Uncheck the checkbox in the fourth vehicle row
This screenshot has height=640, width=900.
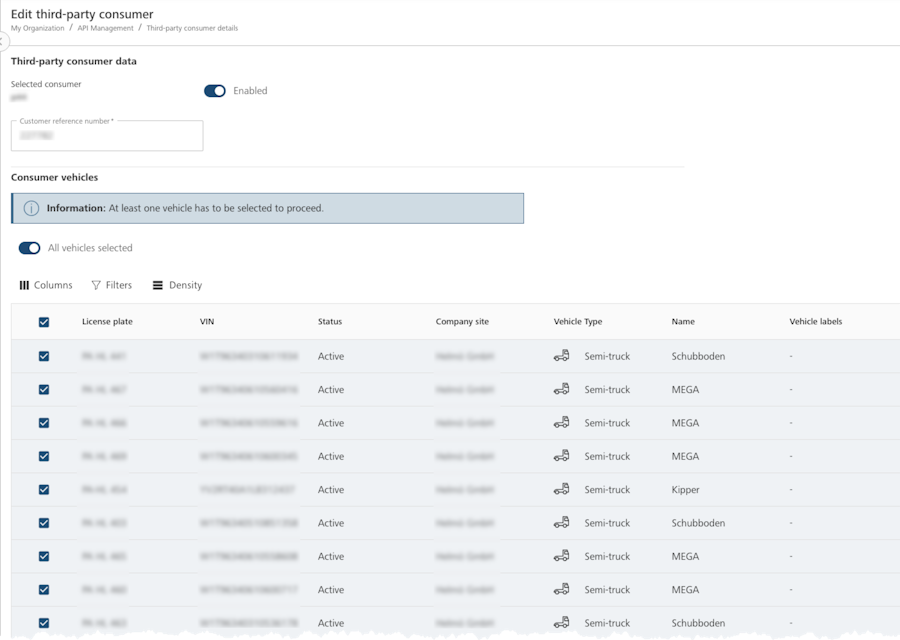click(x=44, y=456)
